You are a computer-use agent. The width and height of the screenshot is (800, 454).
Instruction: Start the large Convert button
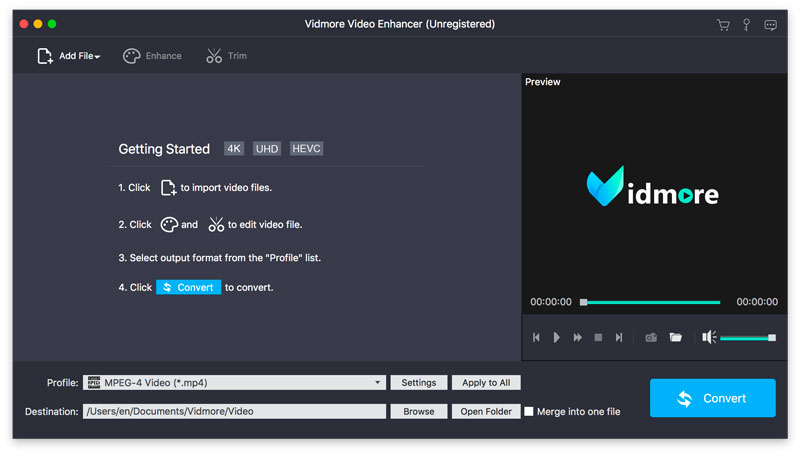point(713,398)
